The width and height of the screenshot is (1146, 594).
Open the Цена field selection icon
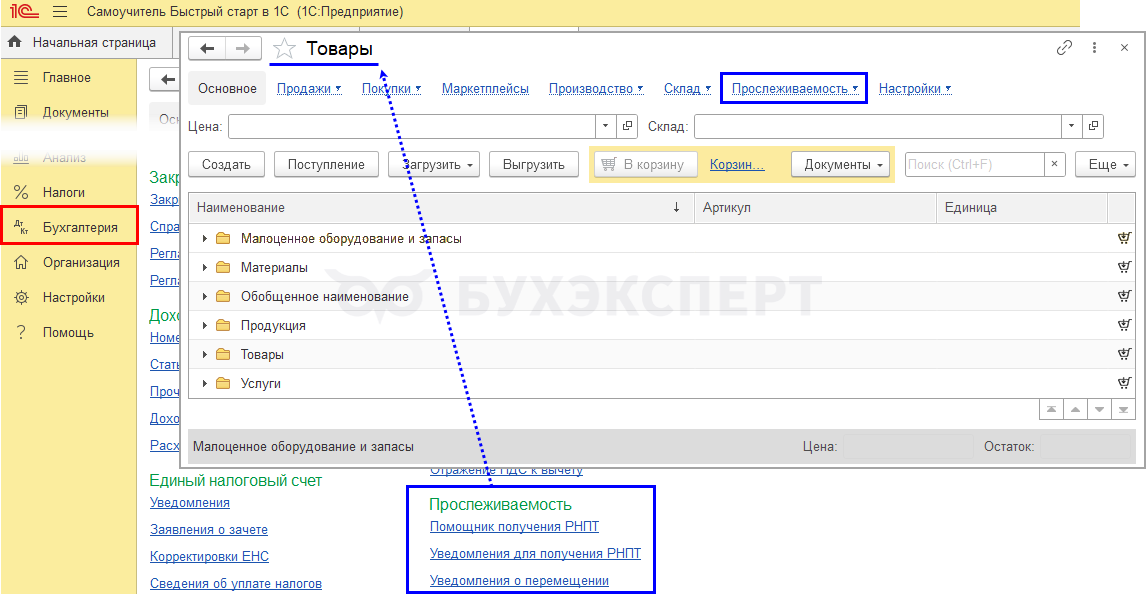click(627, 126)
